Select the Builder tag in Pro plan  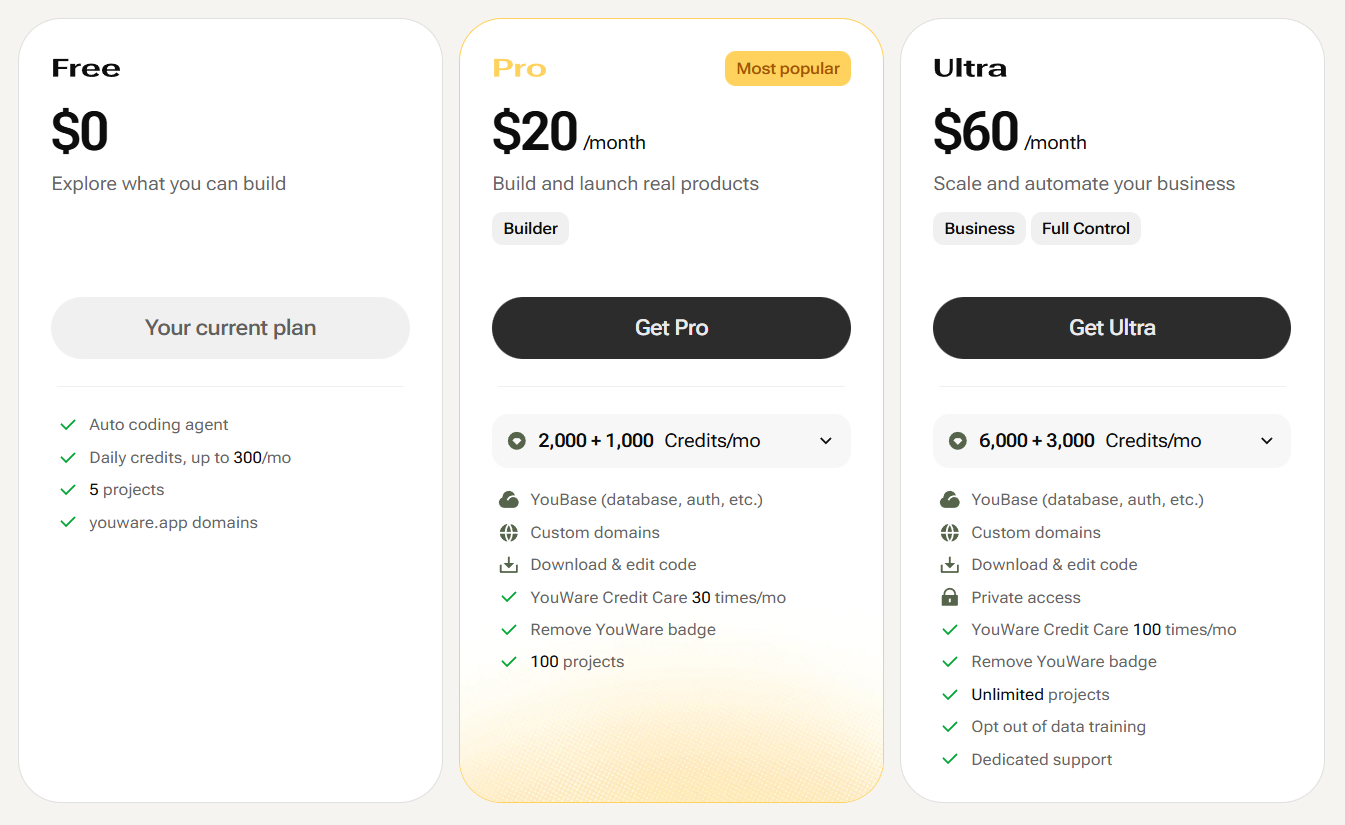530,229
